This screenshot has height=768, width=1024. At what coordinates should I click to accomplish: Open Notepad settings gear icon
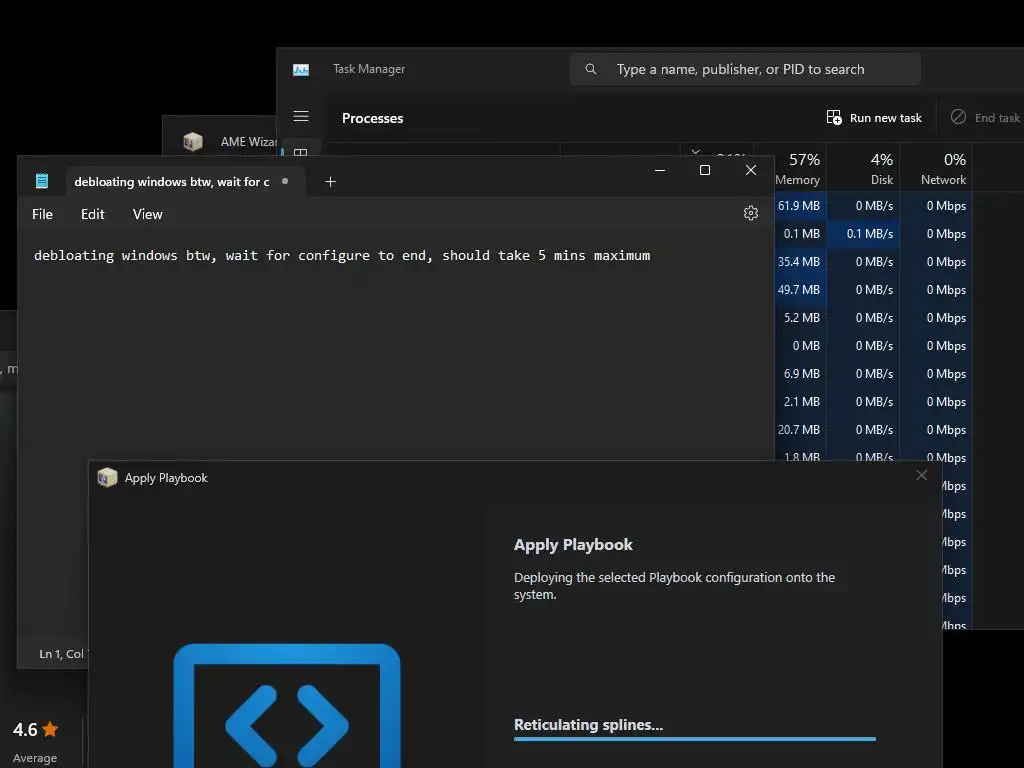(751, 214)
